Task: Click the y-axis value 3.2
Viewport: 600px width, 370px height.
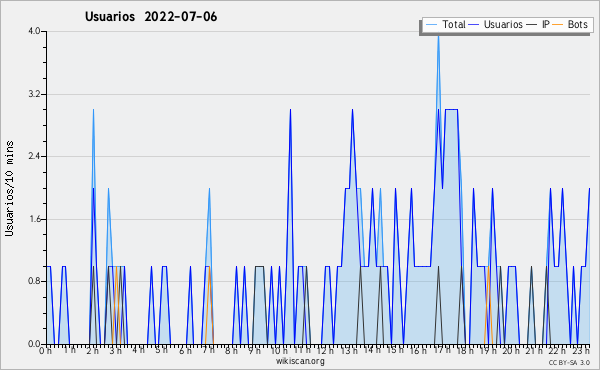Action: pyautogui.click(x=34, y=94)
